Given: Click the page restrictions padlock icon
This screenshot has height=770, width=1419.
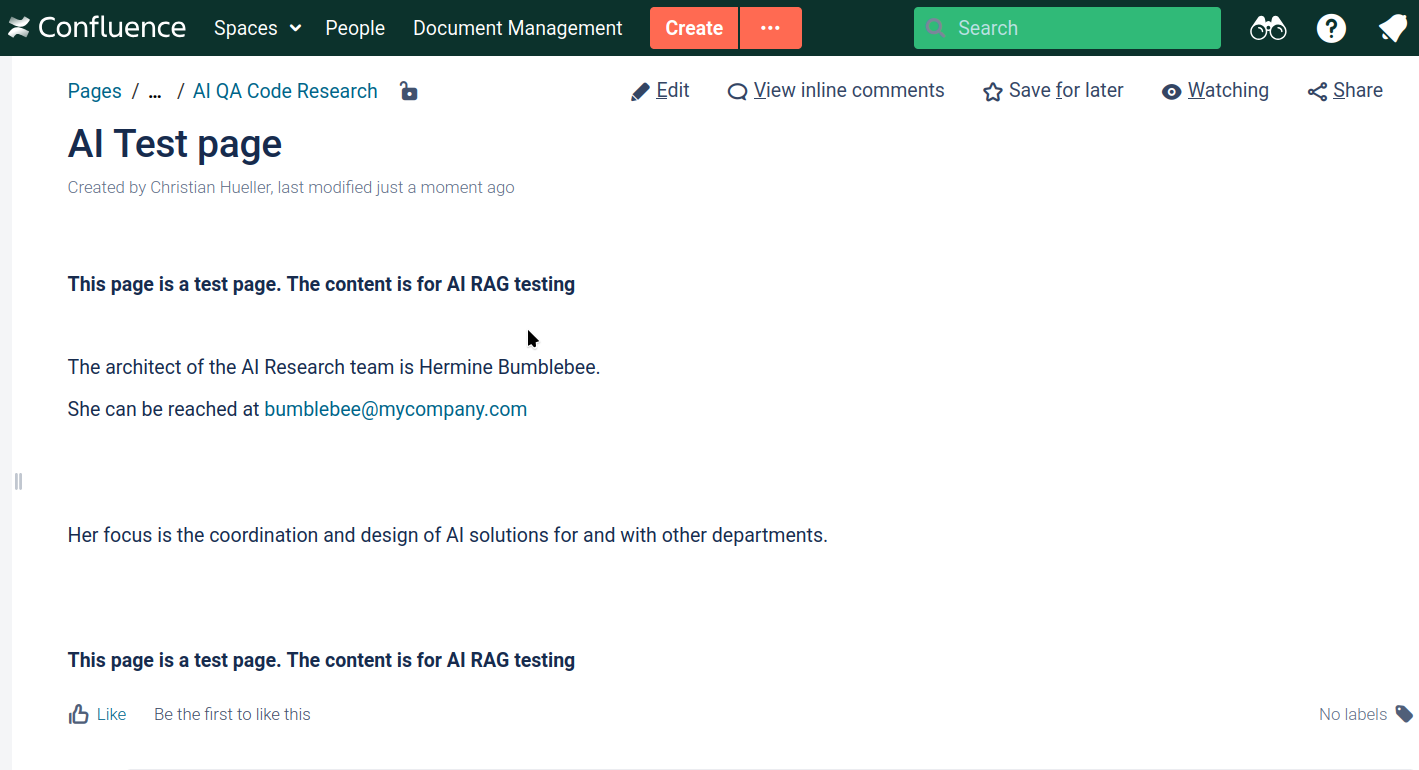Looking at the screenshot, I should [x=408, y=91].
